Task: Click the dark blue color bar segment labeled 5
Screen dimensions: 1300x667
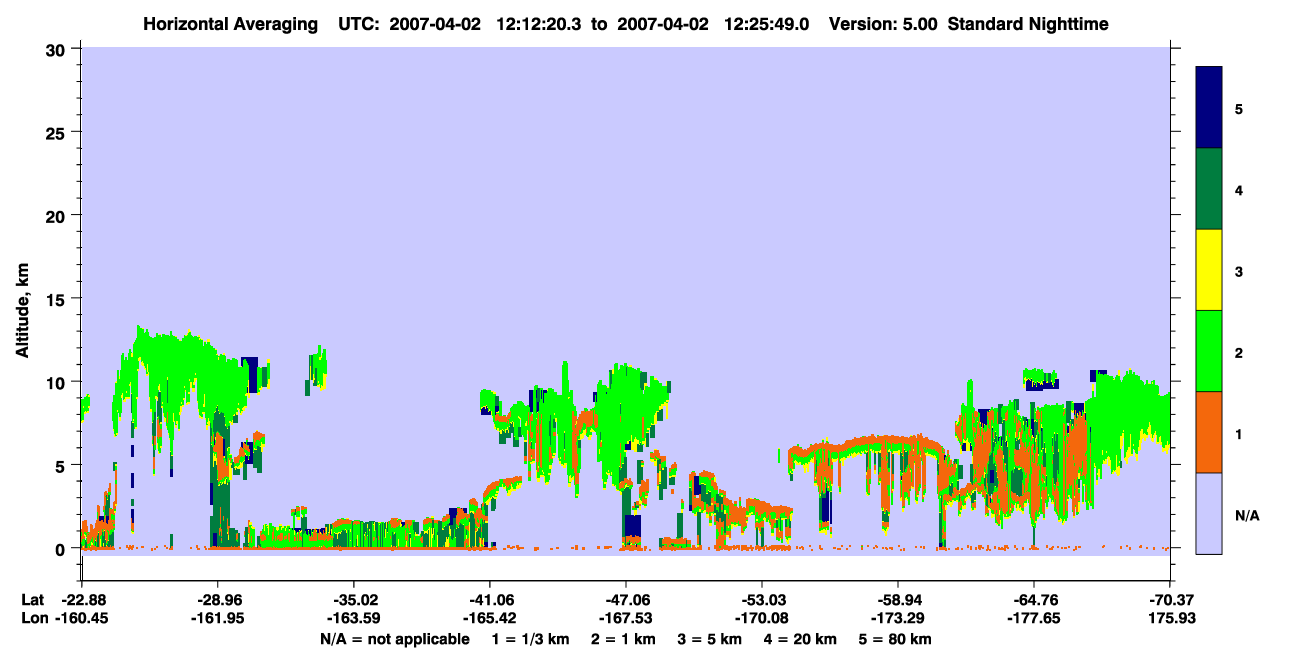Action: (x=1209, y=108)
